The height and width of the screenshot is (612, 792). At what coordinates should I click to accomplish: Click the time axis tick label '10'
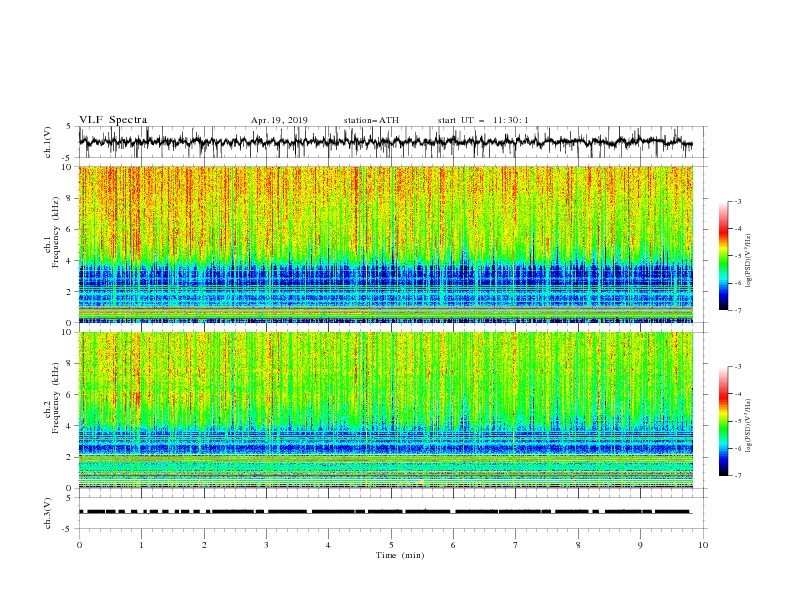coord(703,545)
